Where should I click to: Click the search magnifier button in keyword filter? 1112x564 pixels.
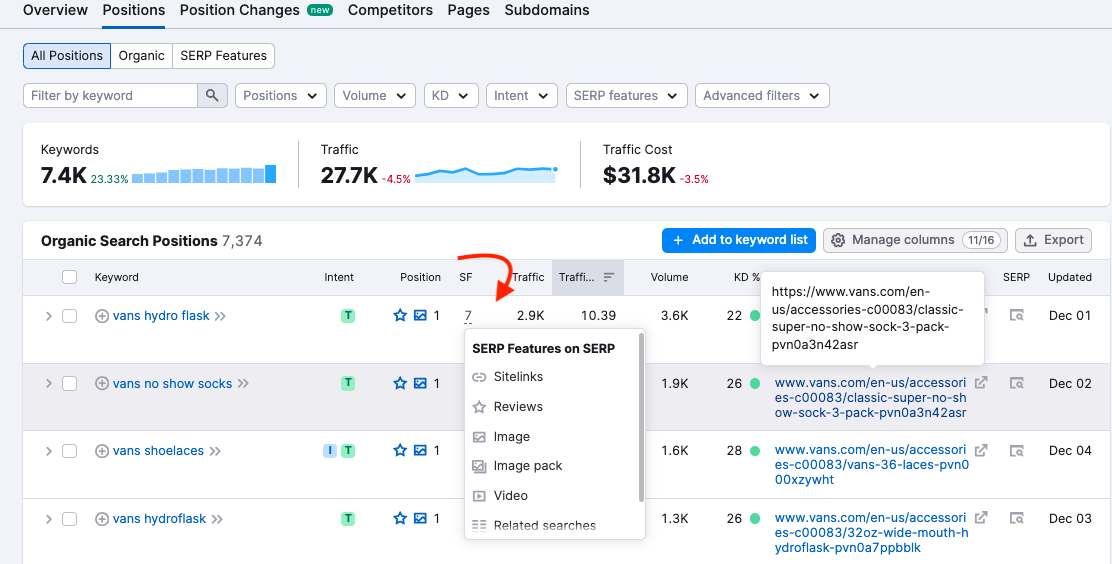(x=212, y=96)
